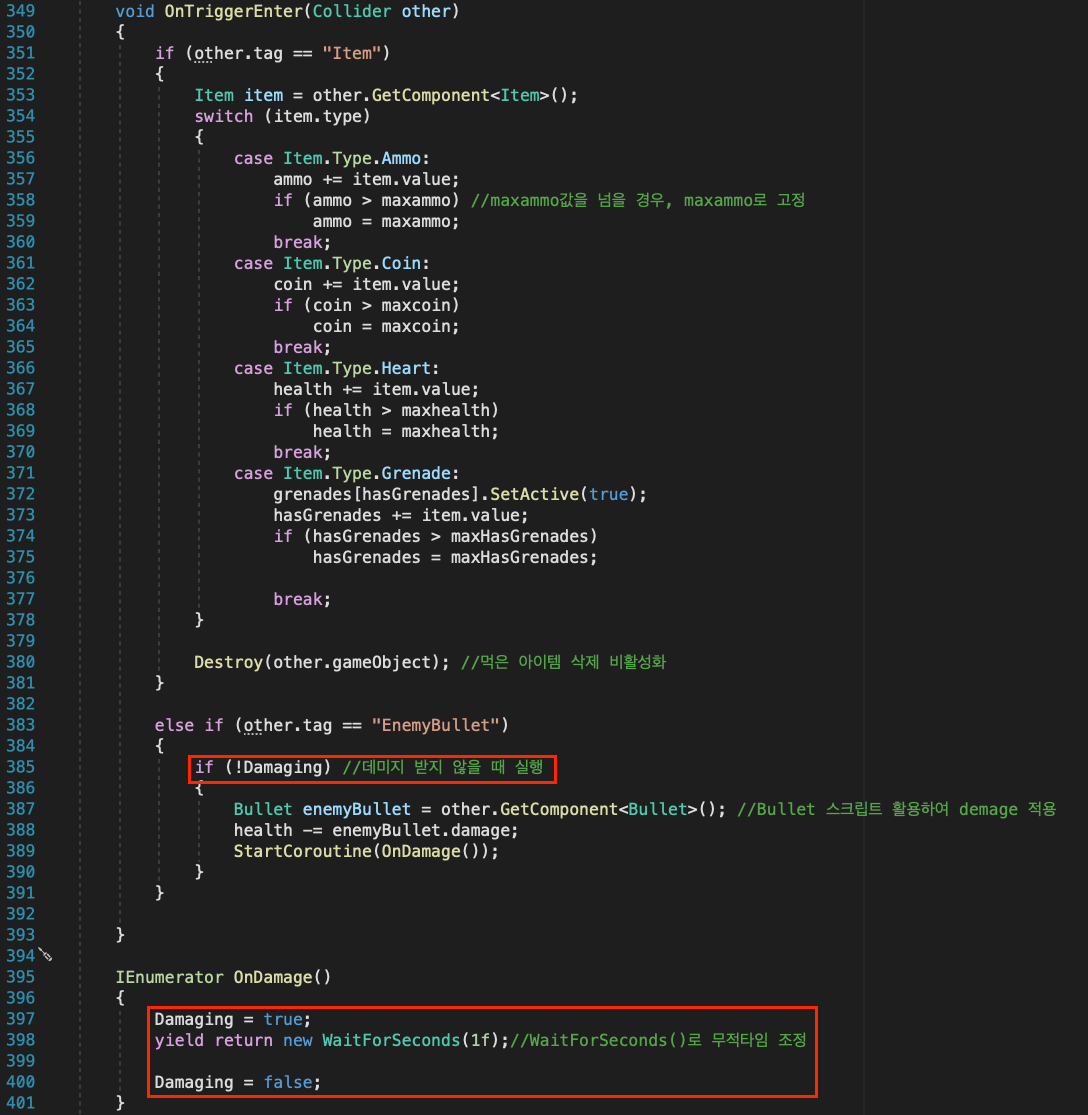Image resolution: width=1088 pixels, height=1115 pixels.
Task: Click the Collider type in the method signature
Action: point(352,11)
